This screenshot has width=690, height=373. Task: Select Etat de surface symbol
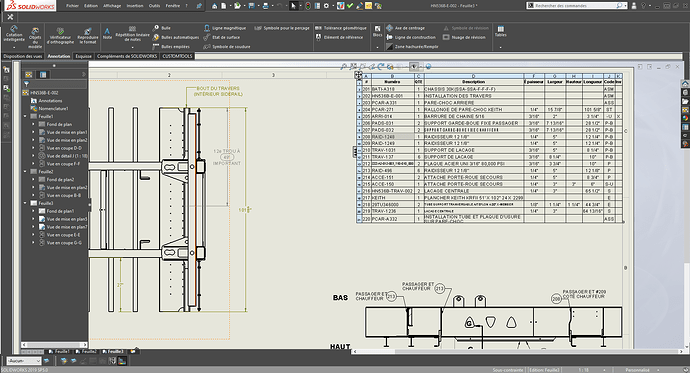222,37
